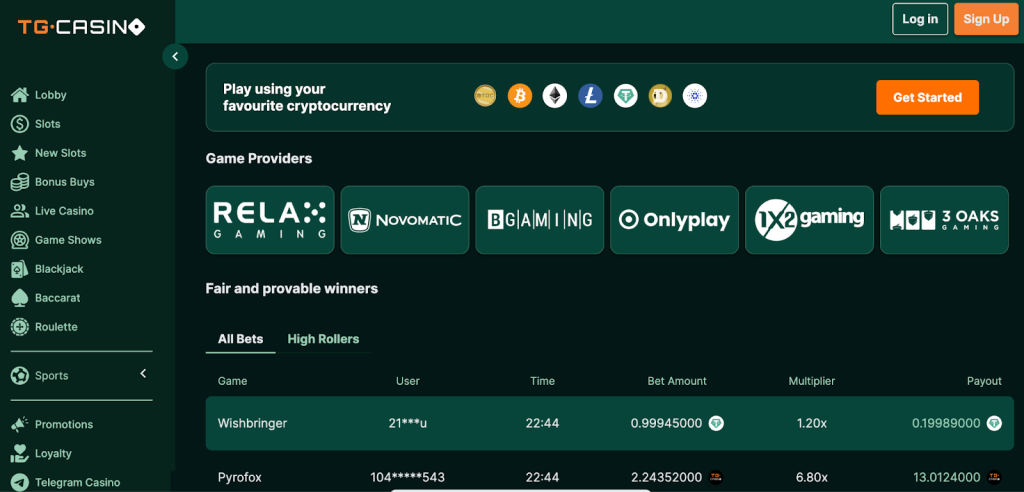Click the Get Started button
Image resolution: width=1024 pixels, height=492 pixels.
[x=927, y=97]
